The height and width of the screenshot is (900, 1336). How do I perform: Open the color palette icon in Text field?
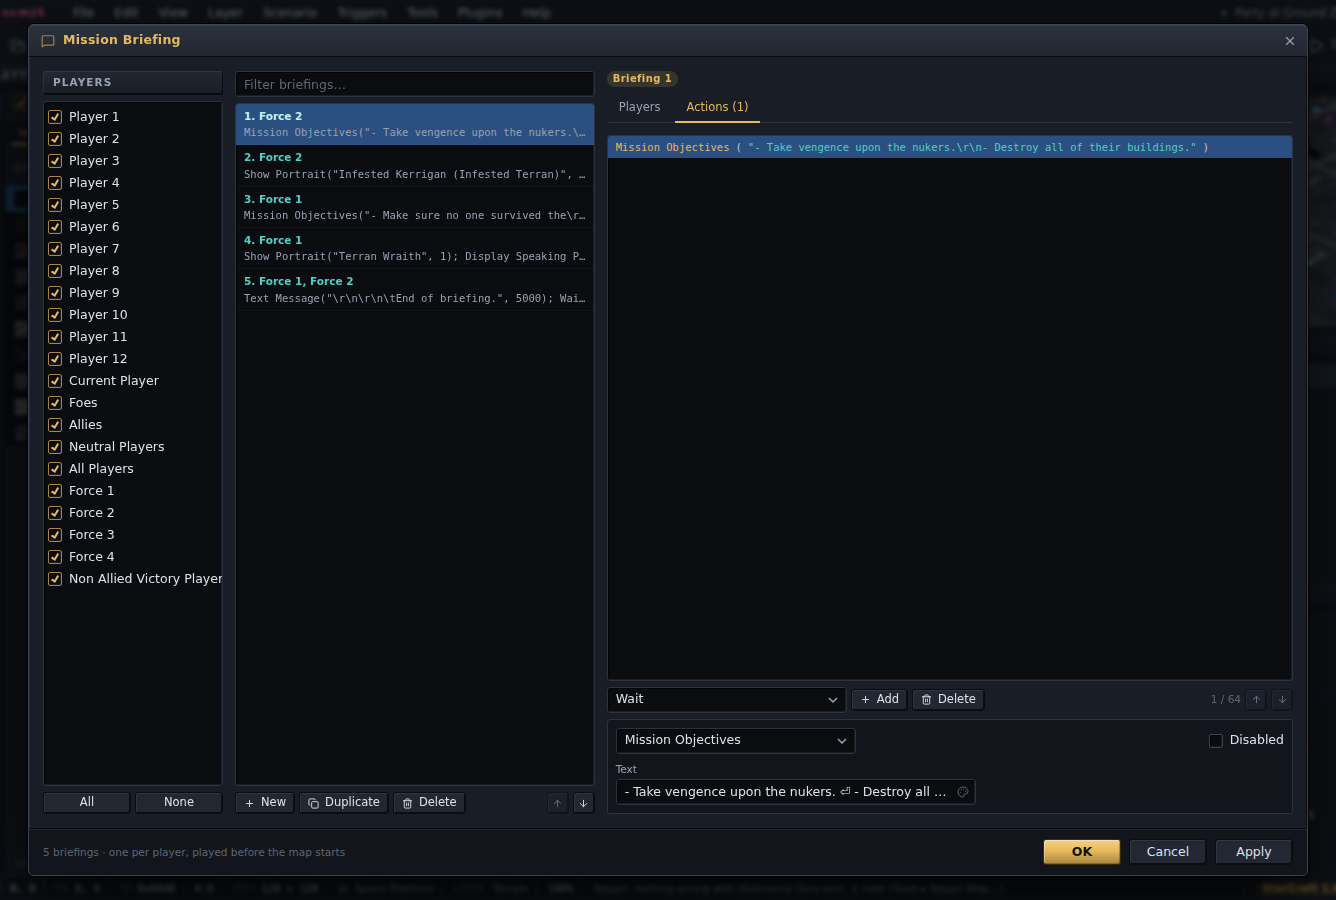963,792
